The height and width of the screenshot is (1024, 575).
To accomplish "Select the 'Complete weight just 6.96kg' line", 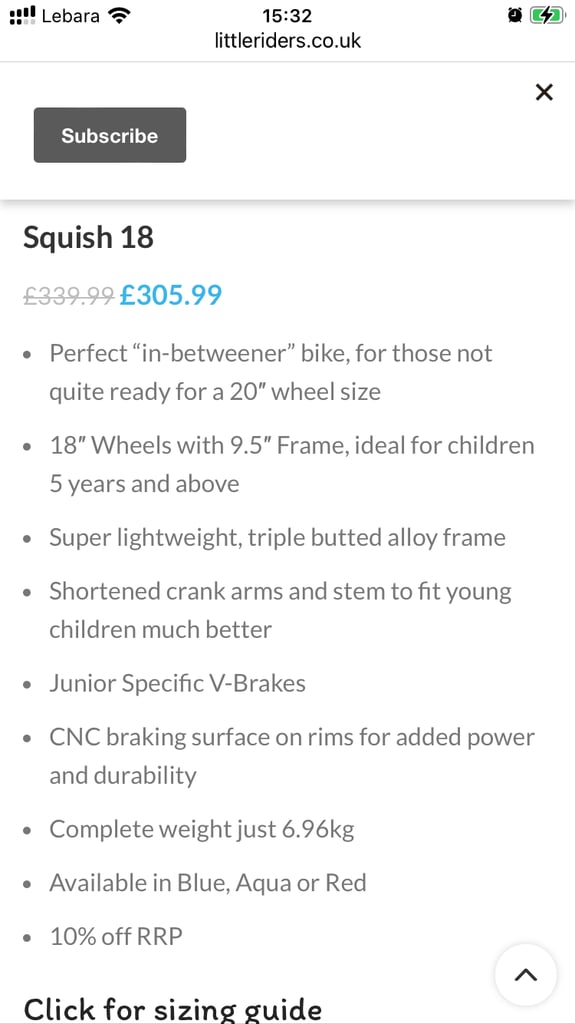I will tap(202, 829).
